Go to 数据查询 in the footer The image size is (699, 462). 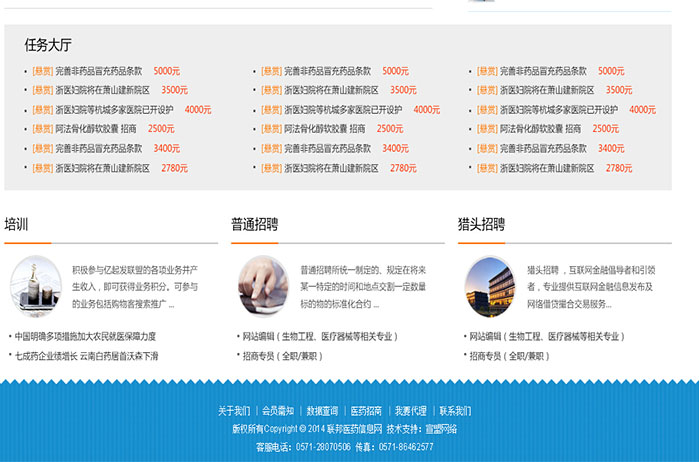tap(322, 411)
